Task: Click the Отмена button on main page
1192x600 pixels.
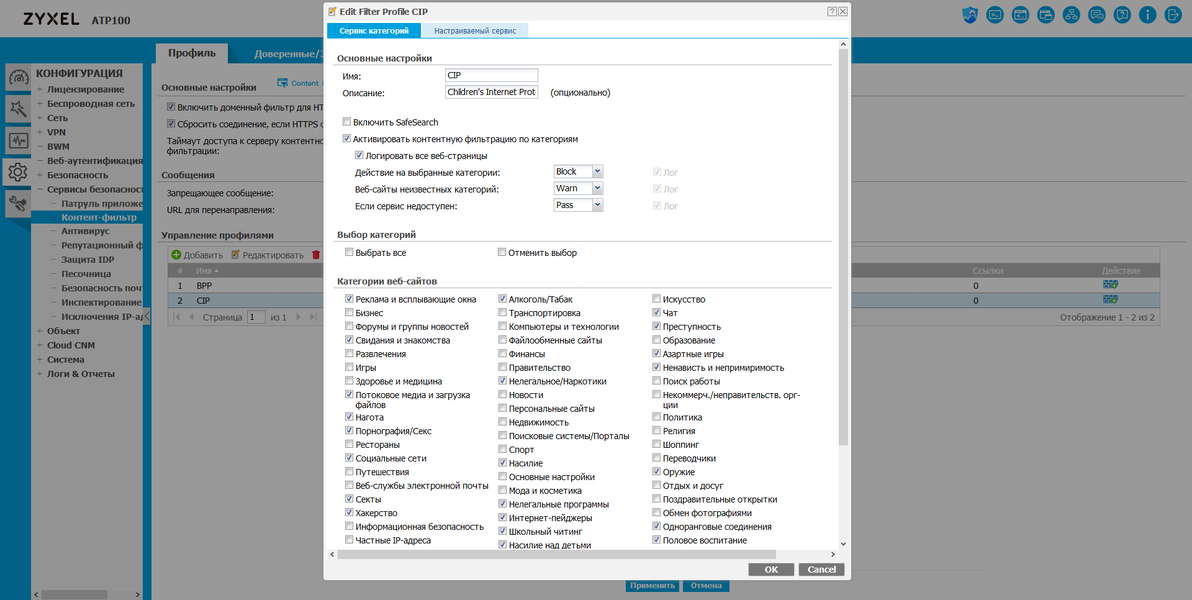Action: (x=706, y=586)
